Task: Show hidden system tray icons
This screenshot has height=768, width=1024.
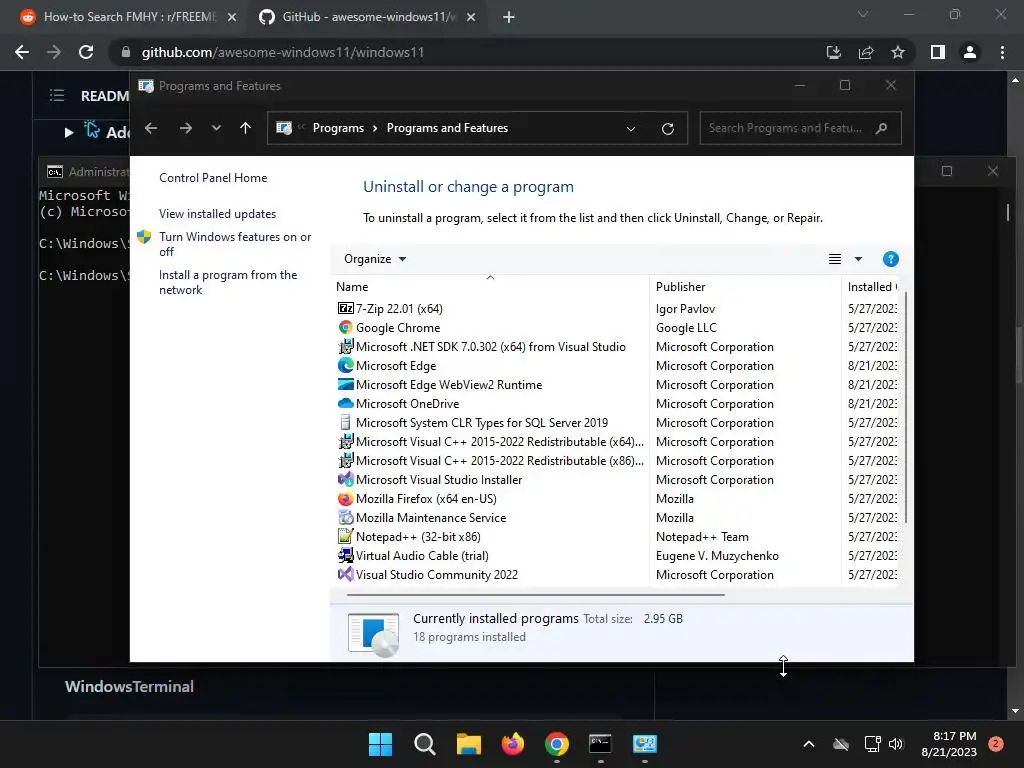Action: (808, 744)
